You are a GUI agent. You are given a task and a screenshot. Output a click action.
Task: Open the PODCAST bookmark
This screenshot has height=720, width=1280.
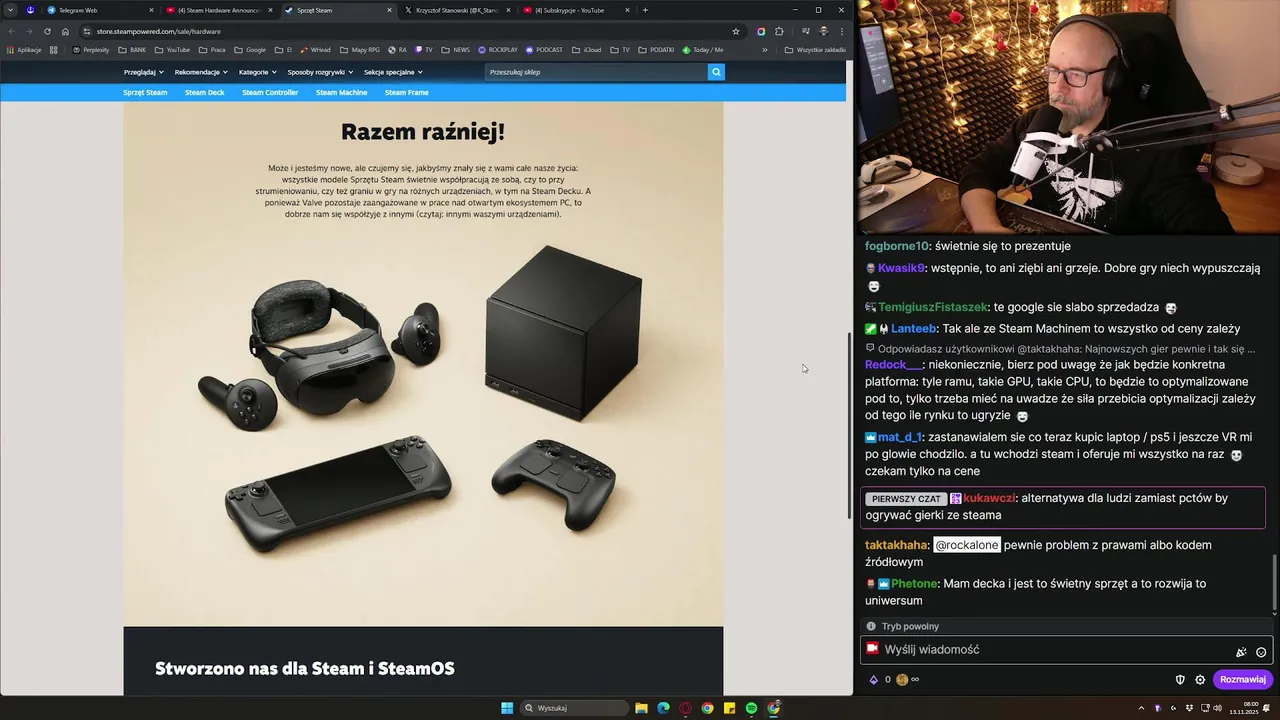point(544,50)
